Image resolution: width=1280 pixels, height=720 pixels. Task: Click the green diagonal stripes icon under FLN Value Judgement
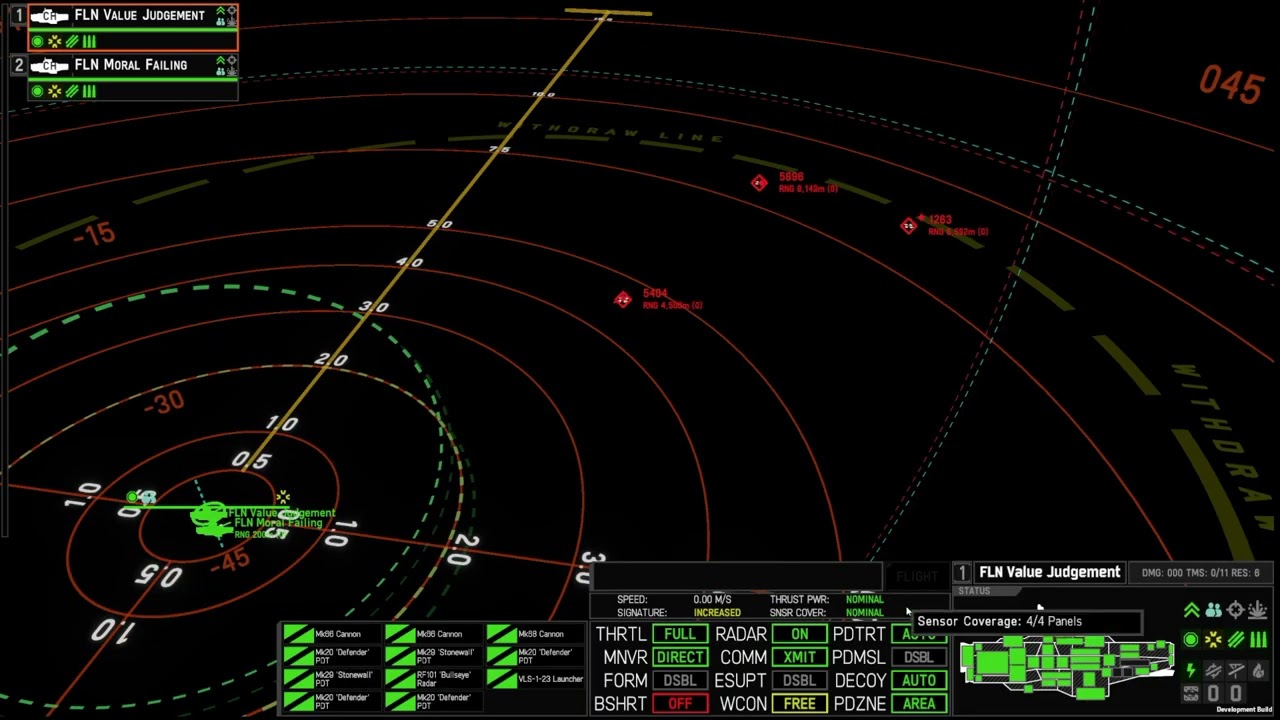pos(72,41)
